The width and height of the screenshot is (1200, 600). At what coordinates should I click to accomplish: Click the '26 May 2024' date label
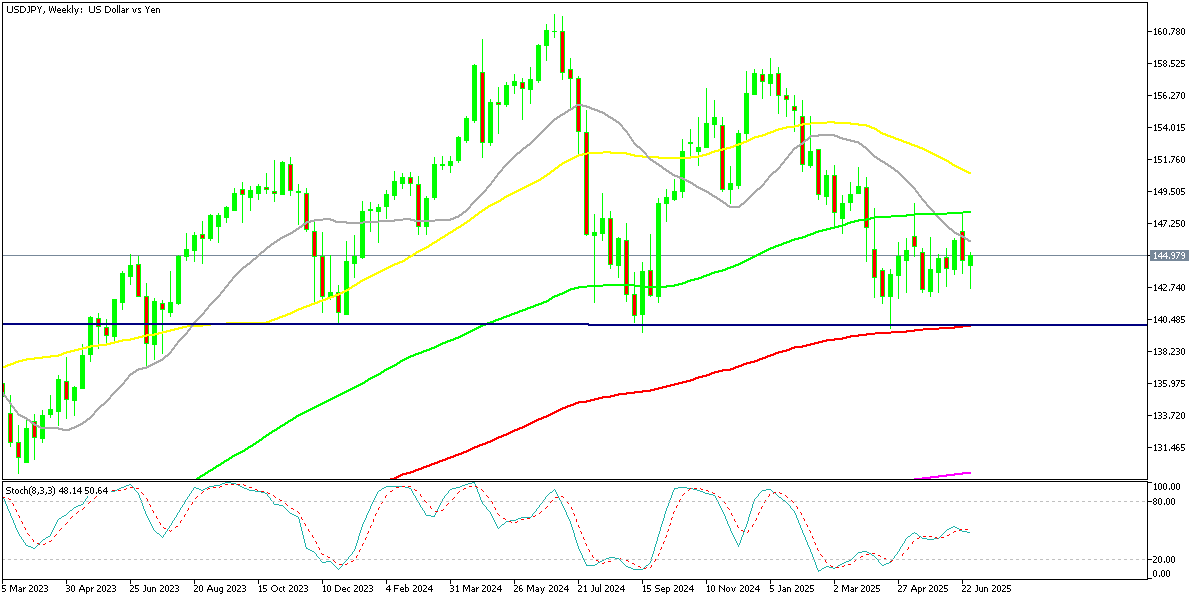540,590
